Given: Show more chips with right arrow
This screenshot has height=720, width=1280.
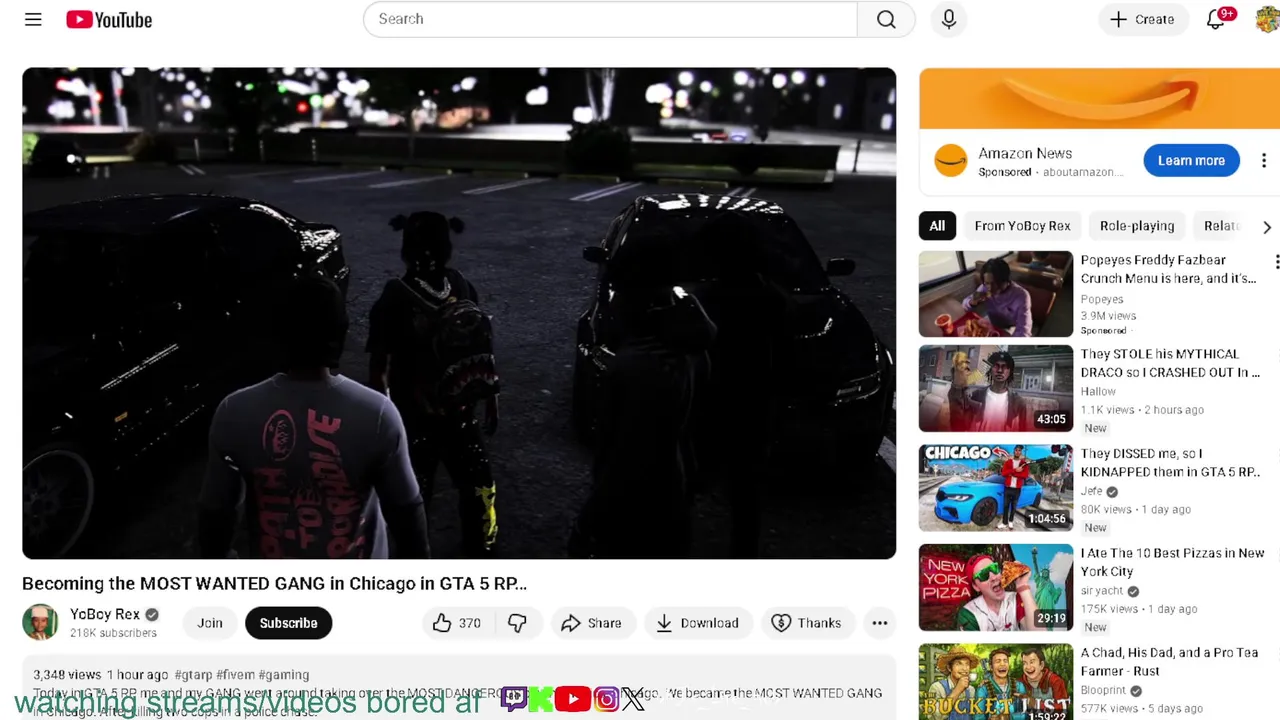Looking at the screenshot, I should 1266,227.
